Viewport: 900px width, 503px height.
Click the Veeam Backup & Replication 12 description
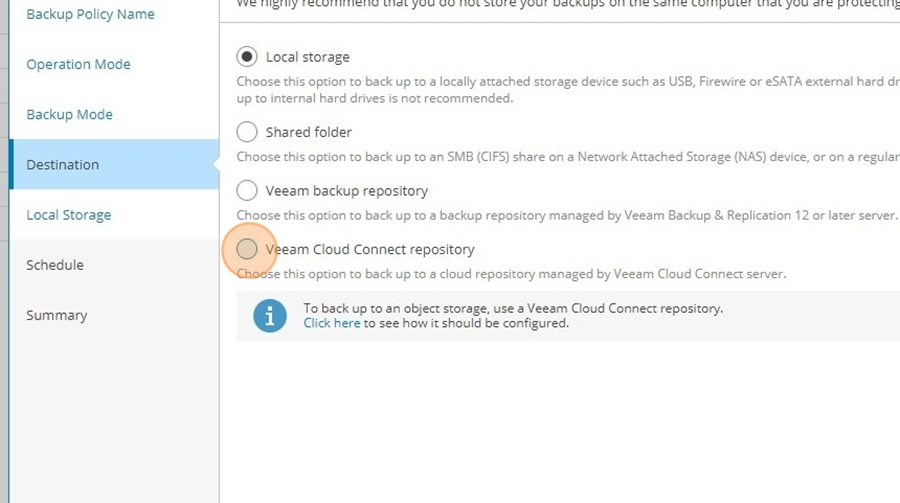567,215
